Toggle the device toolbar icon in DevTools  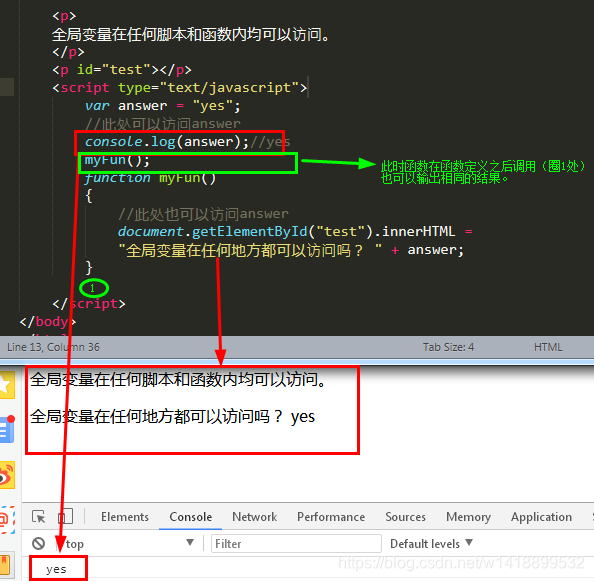(66, 517)
